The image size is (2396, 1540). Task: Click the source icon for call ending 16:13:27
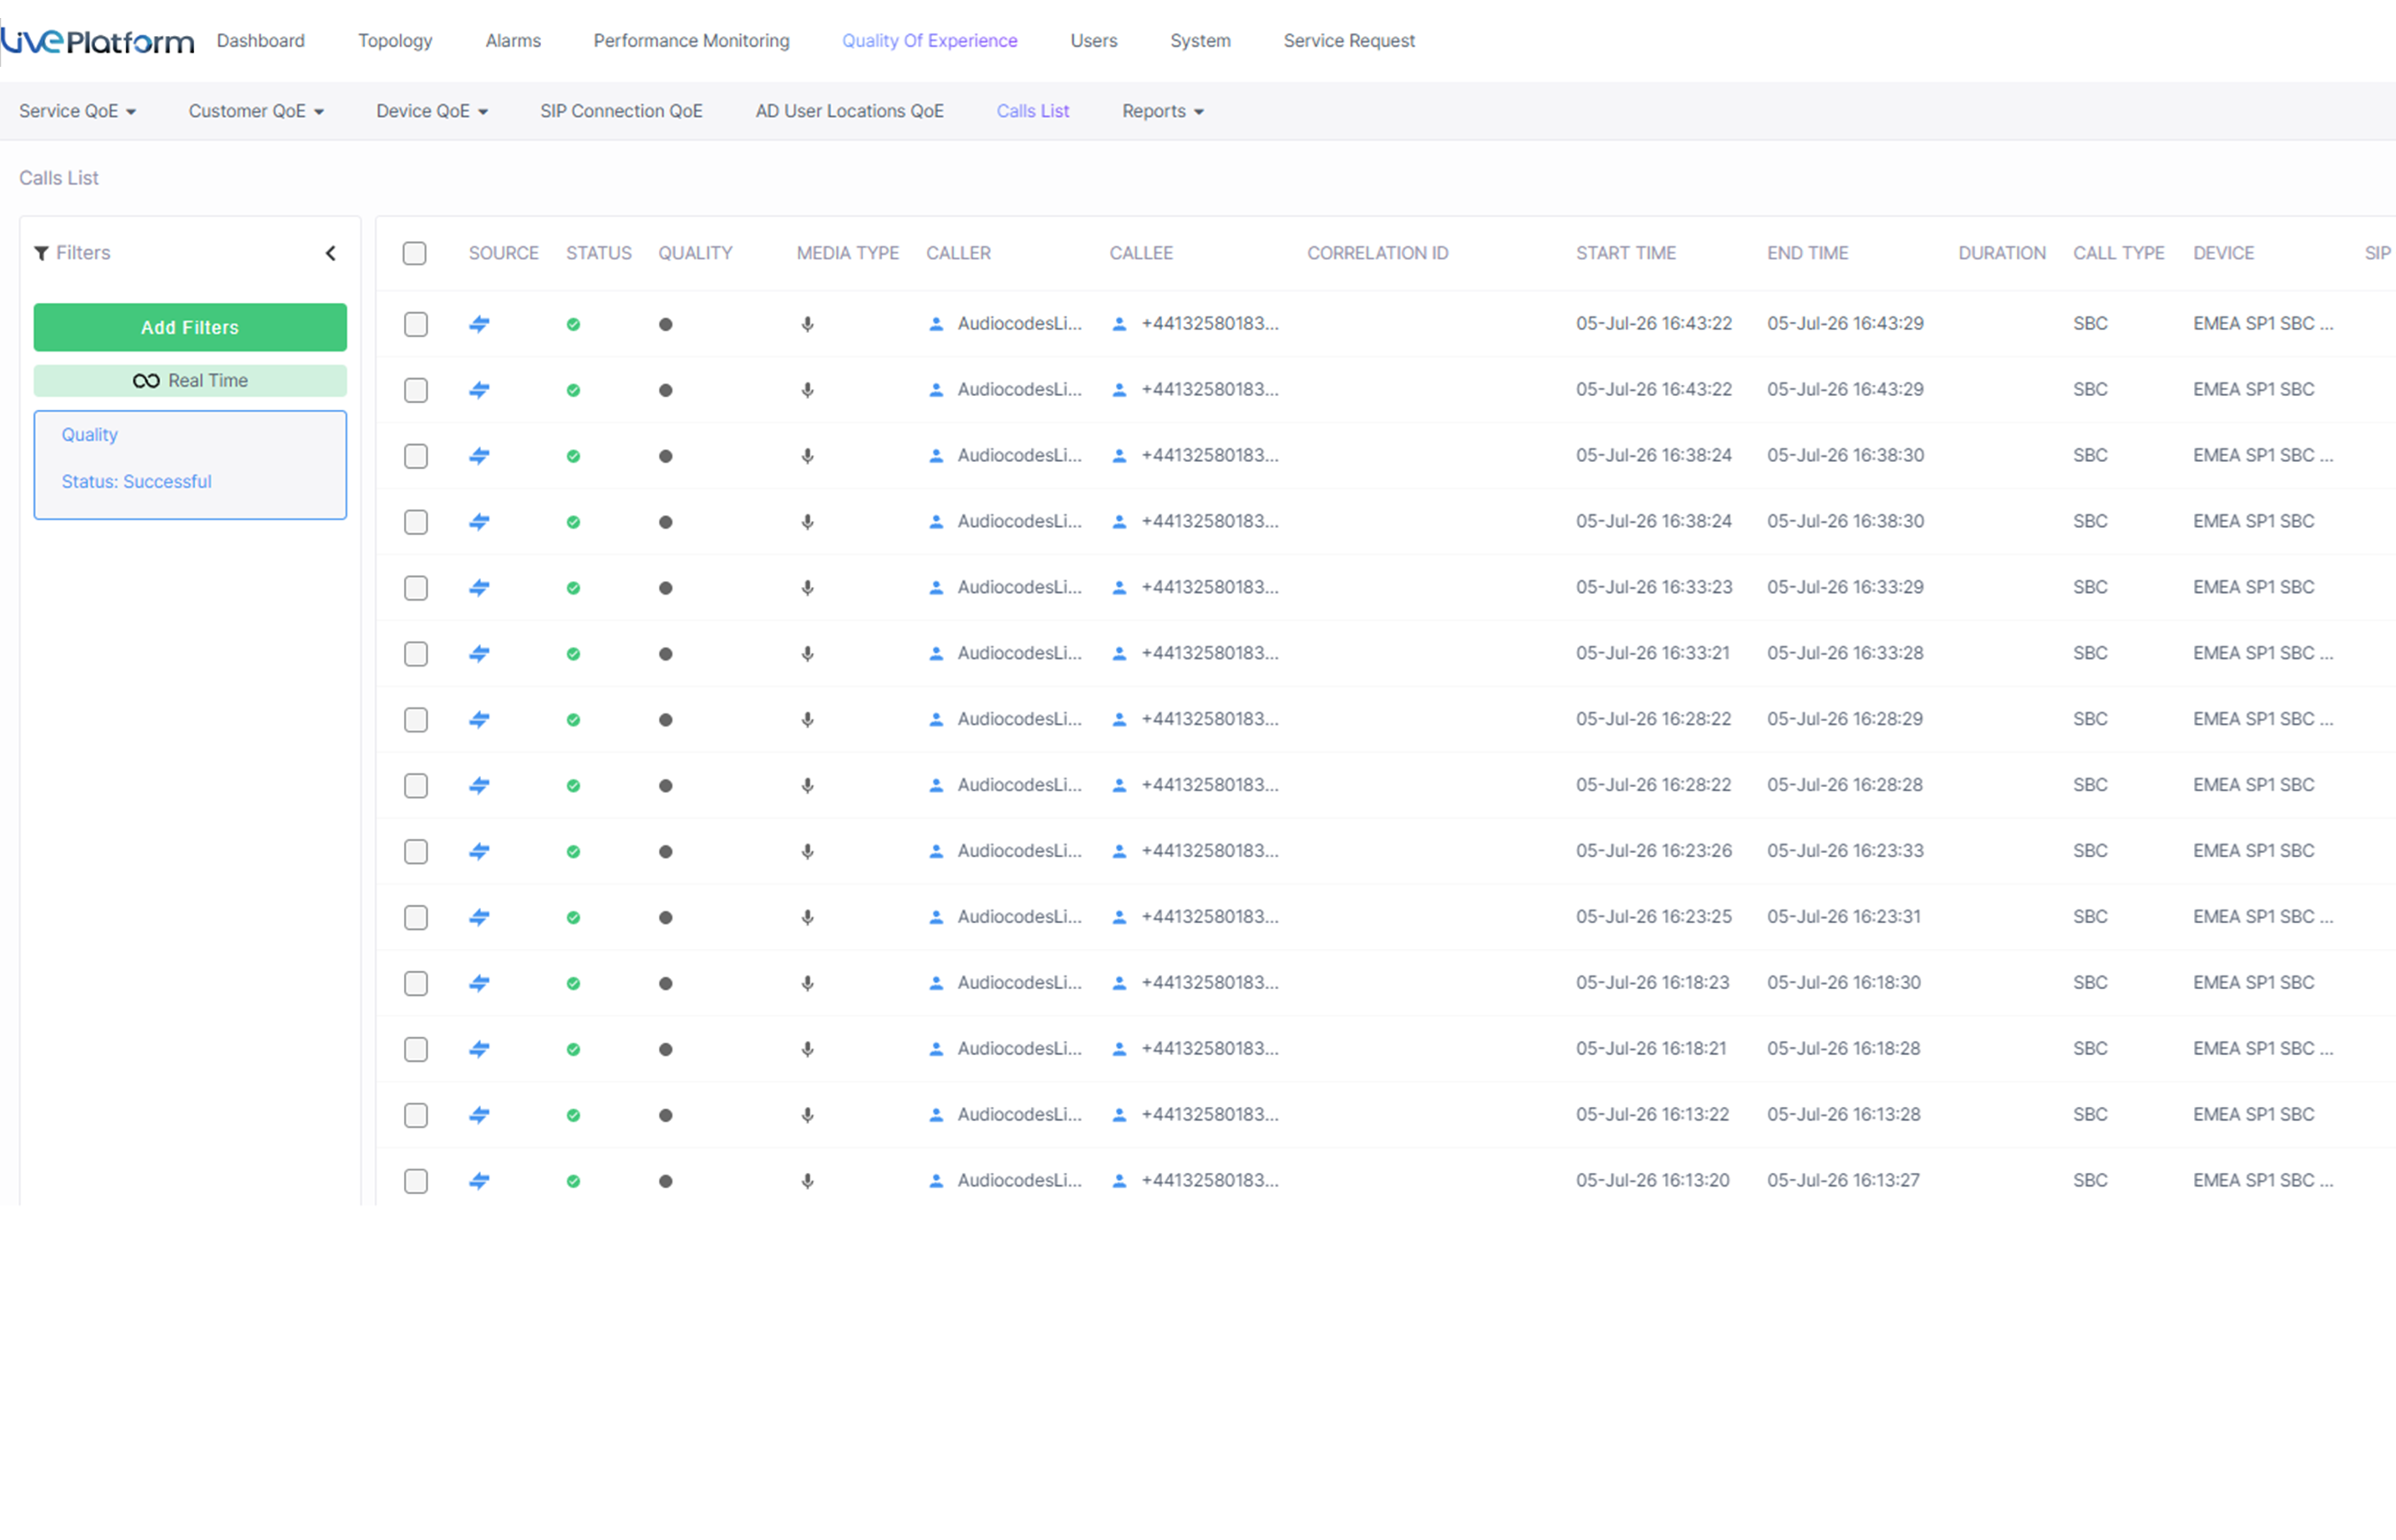480,1182
